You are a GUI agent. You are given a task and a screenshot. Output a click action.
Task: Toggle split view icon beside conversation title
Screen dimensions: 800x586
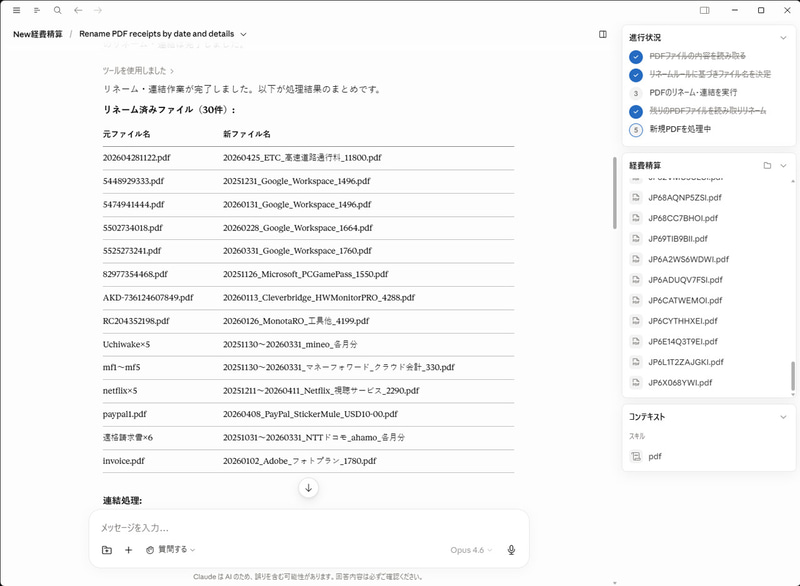(603, 34)
